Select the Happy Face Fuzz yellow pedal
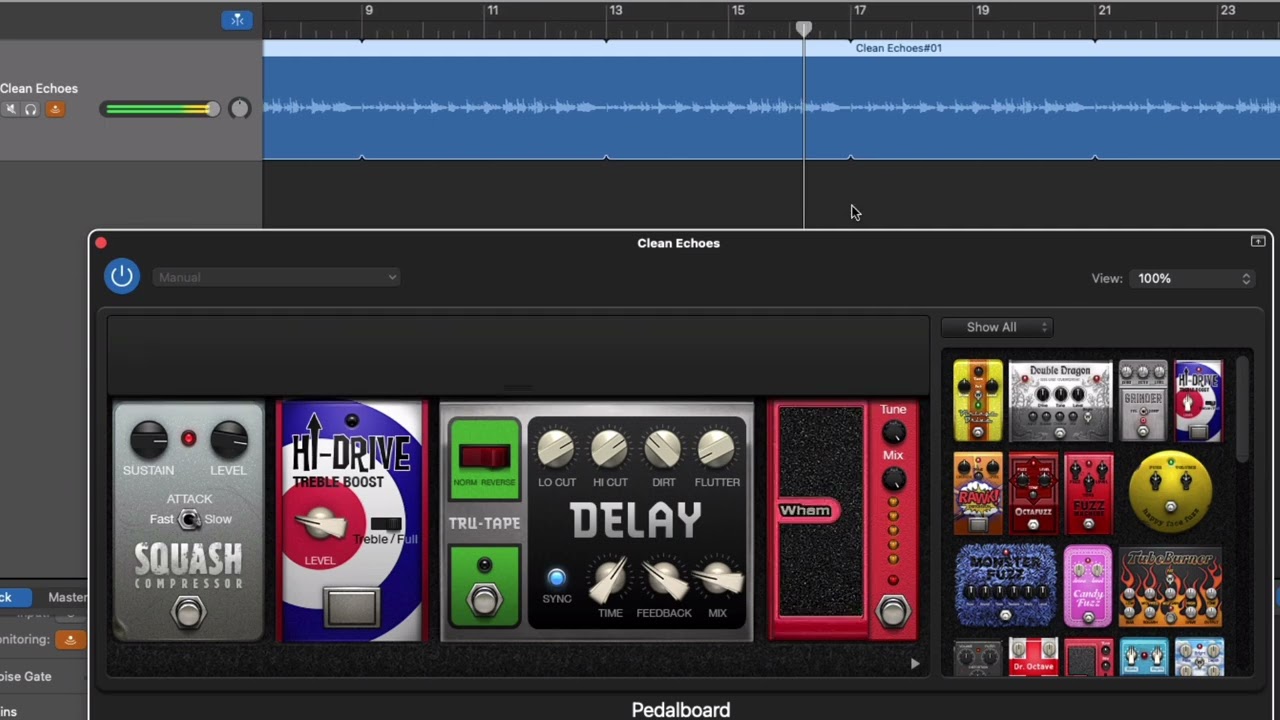 (1170, 490)
